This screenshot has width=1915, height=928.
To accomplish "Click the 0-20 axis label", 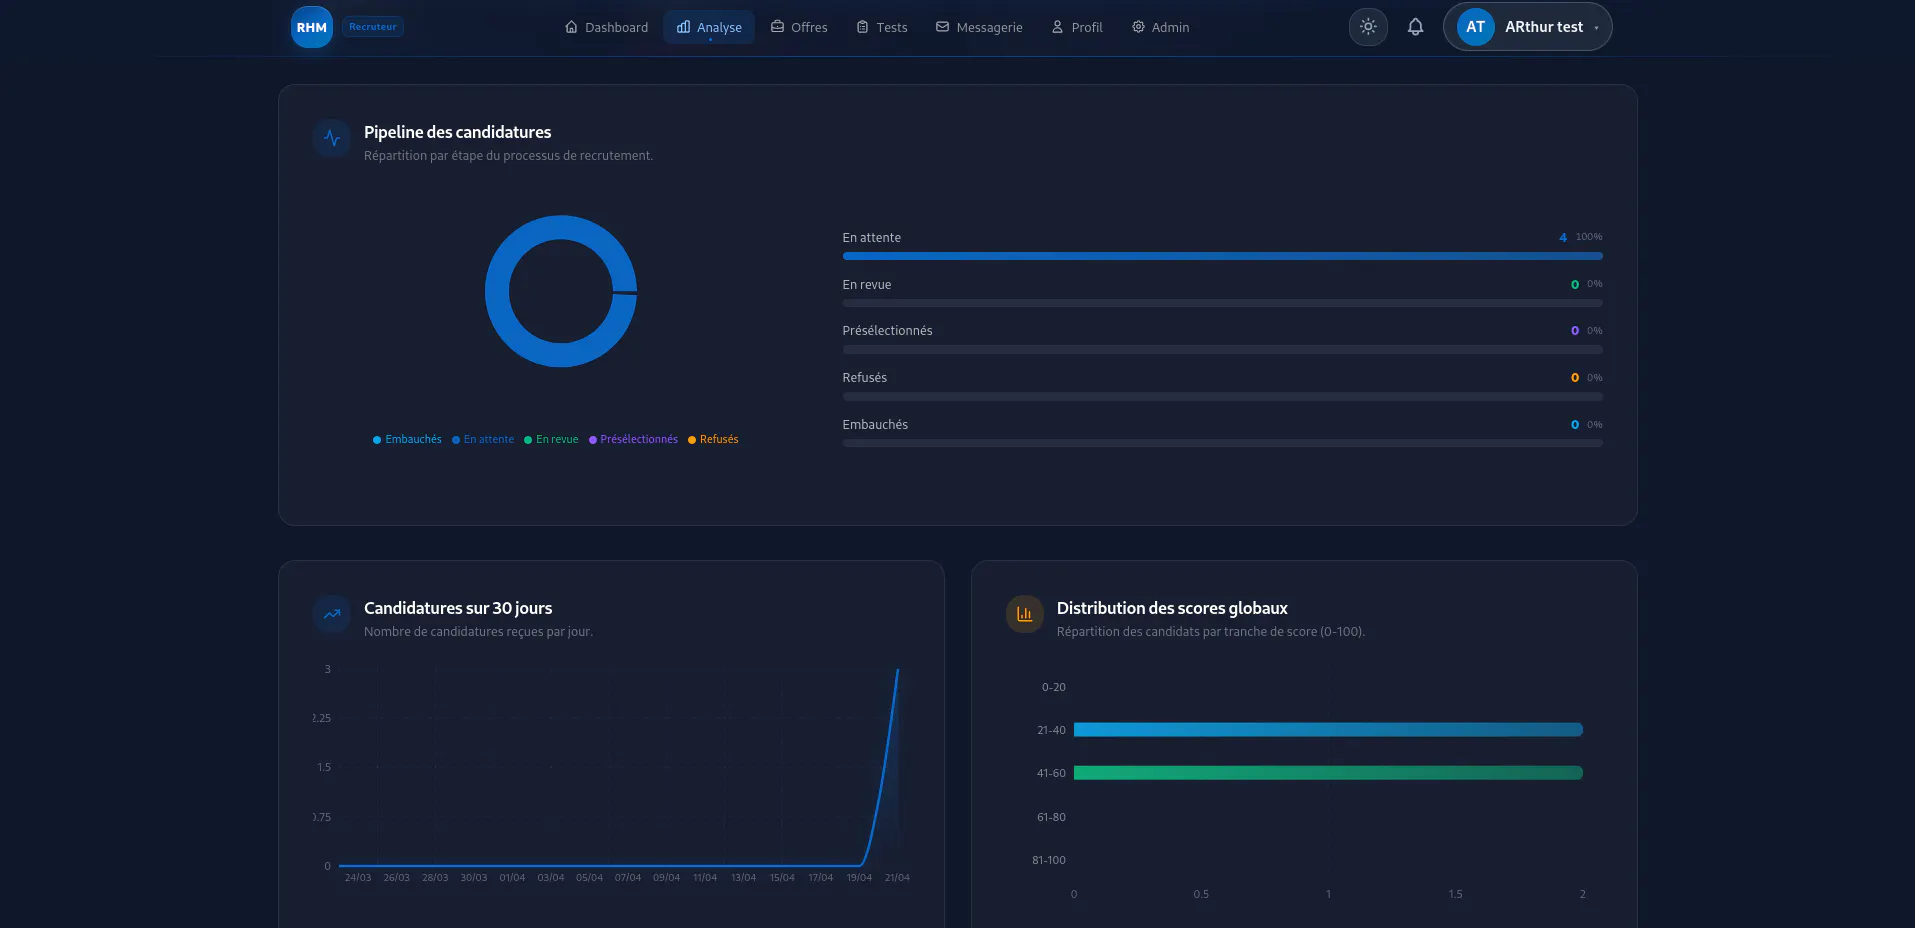I will click(1053, 687).
